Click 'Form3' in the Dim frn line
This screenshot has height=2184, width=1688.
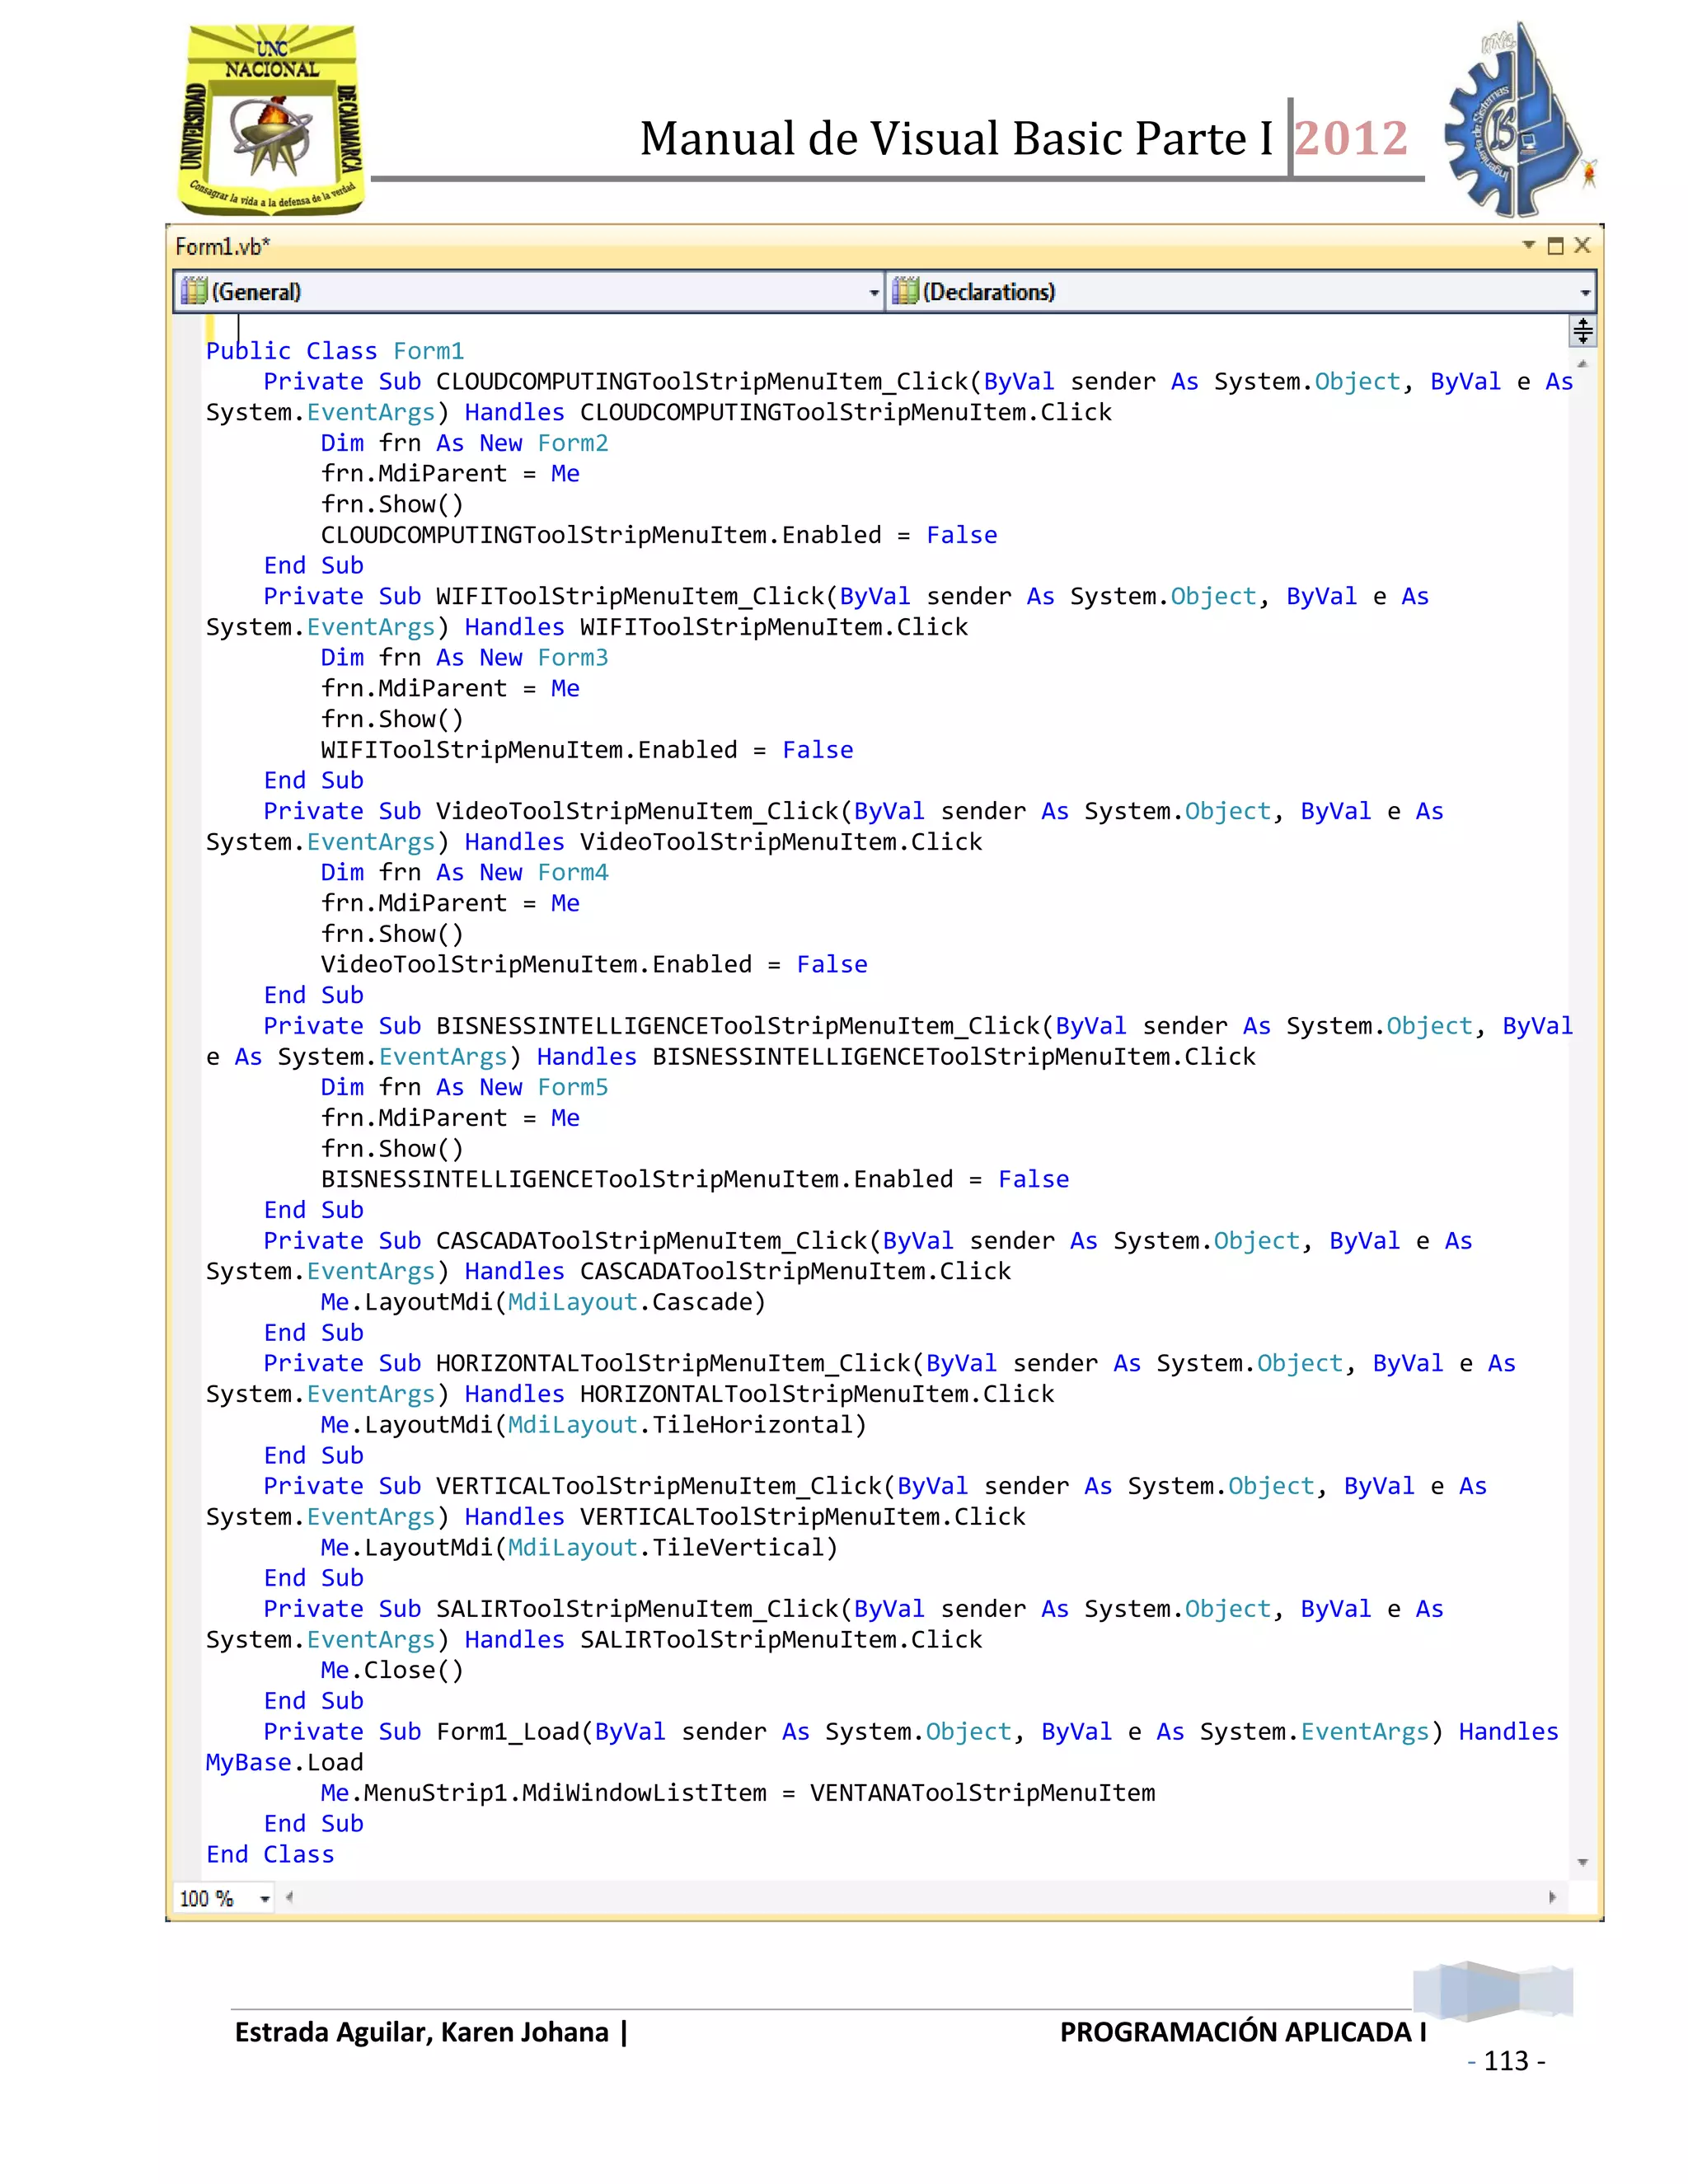573,658
